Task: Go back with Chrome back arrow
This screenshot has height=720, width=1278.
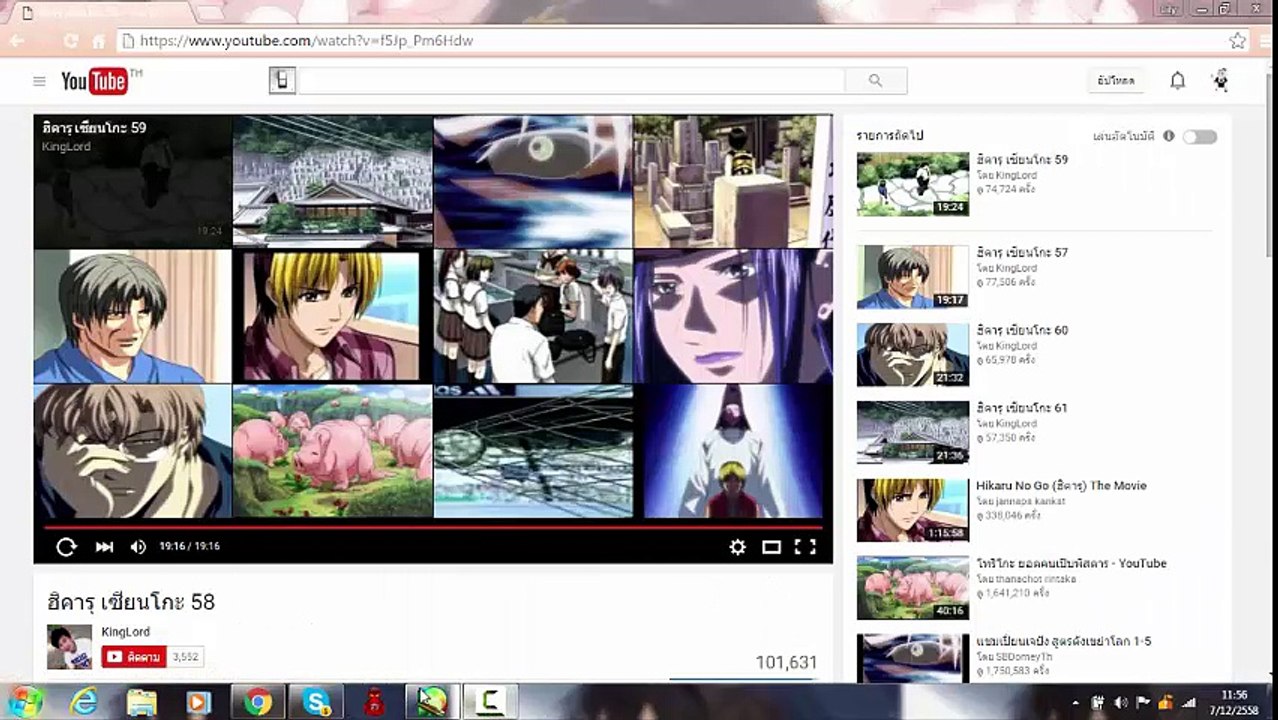Action: click(17, 41)
